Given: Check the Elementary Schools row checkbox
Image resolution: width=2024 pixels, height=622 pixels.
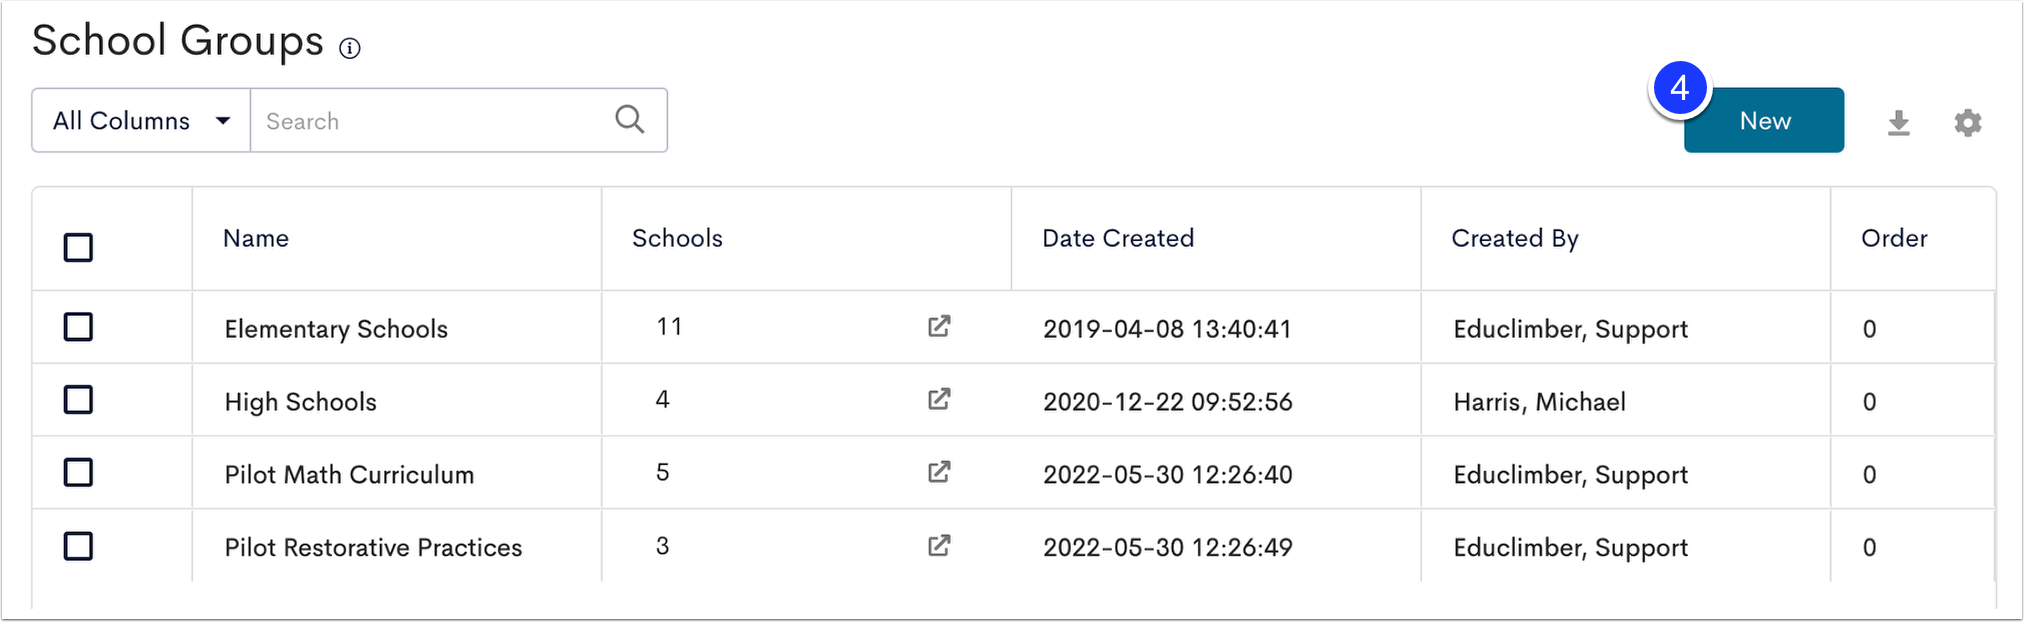Looking at the screenshot, I should [x=78, y=327].
